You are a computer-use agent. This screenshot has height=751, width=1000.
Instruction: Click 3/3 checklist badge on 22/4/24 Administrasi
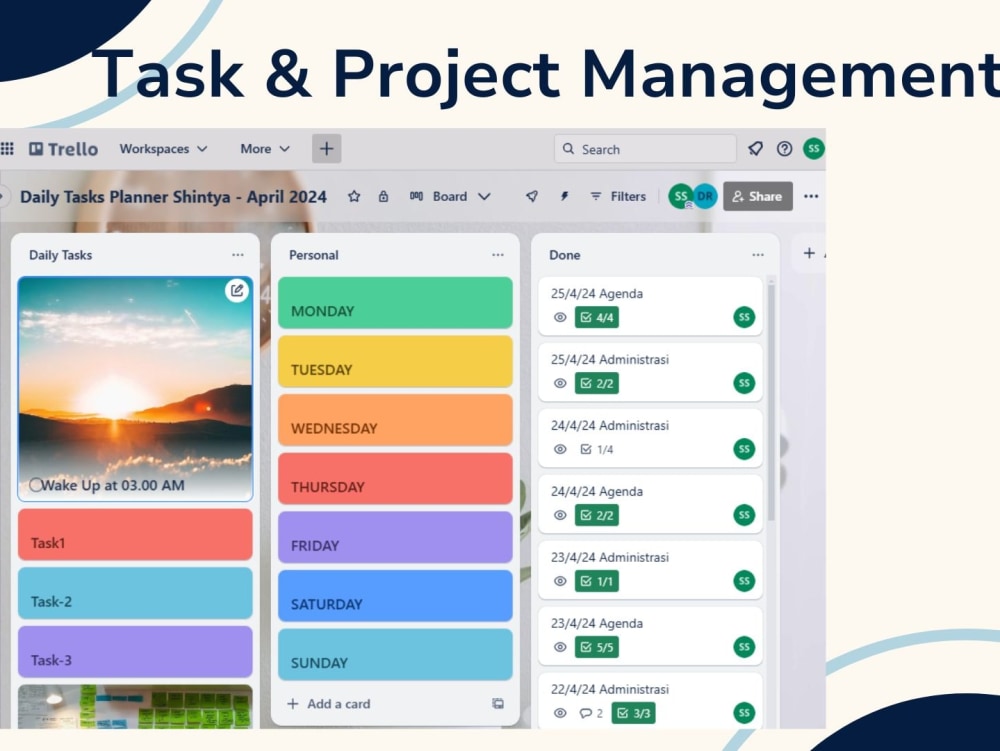tap(633, 713)
